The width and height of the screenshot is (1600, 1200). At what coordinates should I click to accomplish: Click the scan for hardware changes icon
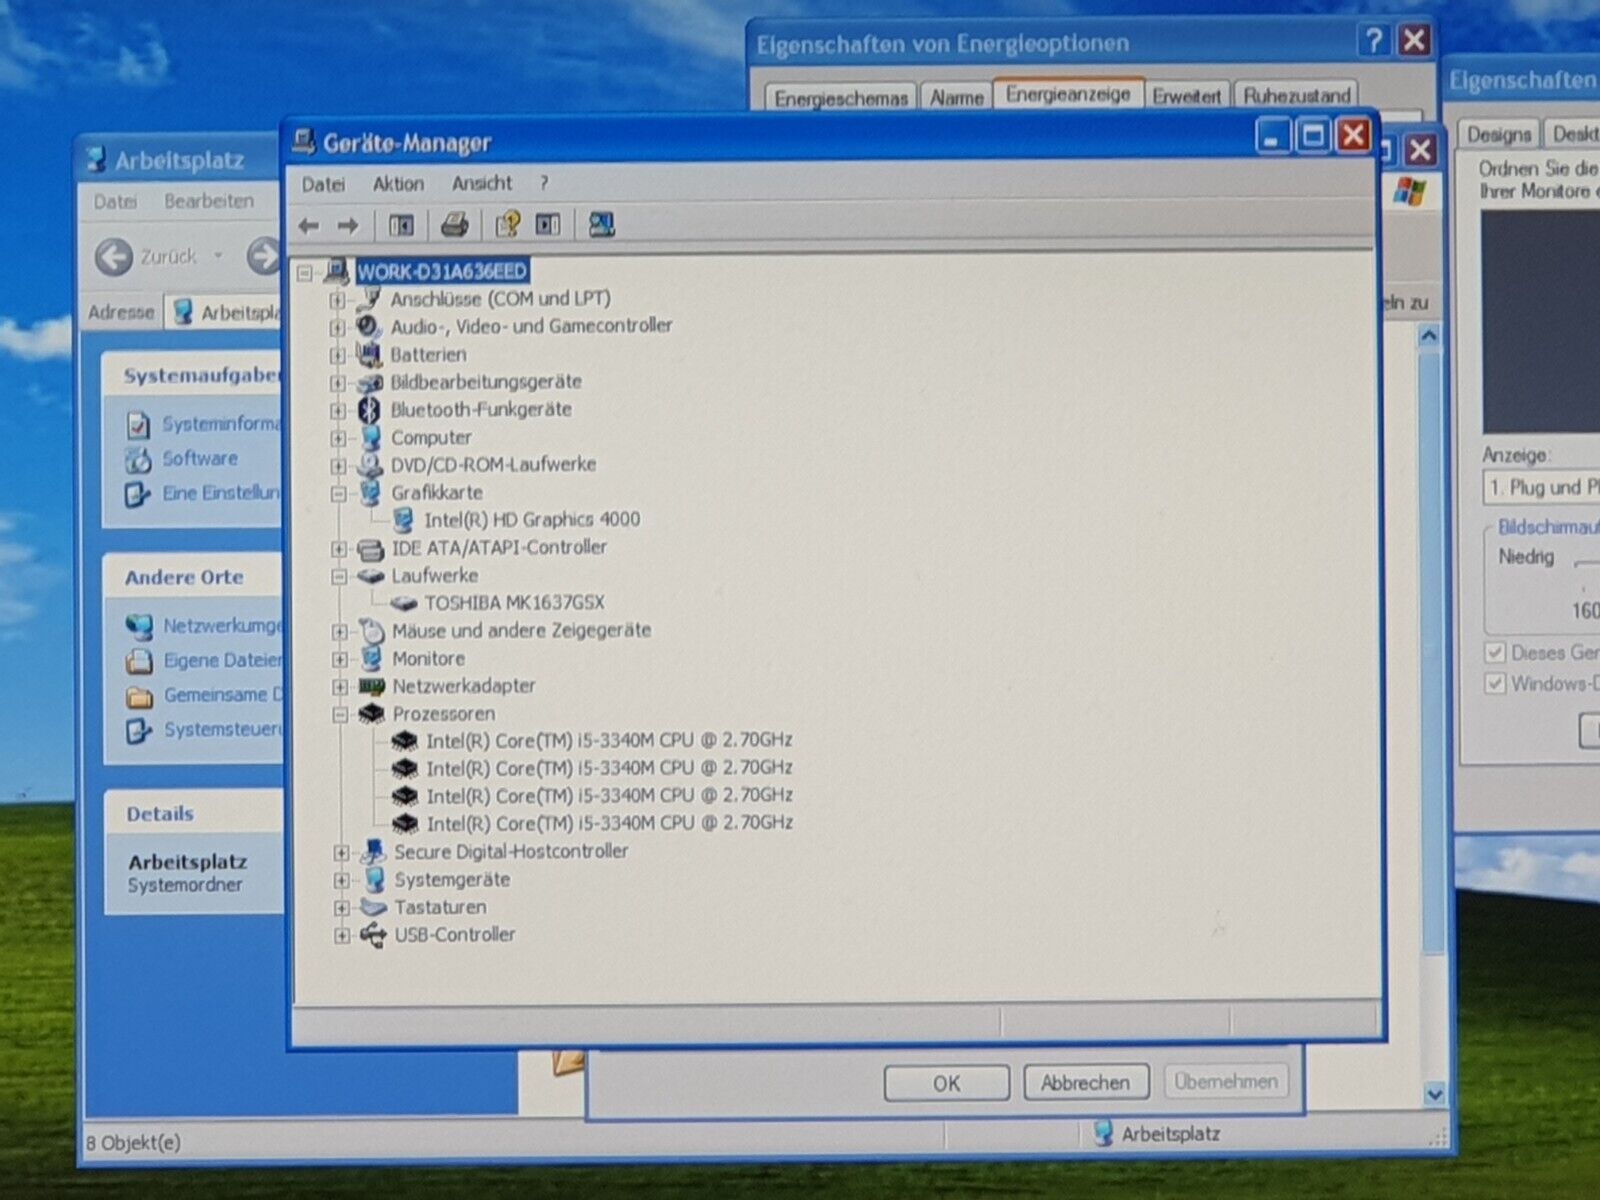click(x=602, y=224)
